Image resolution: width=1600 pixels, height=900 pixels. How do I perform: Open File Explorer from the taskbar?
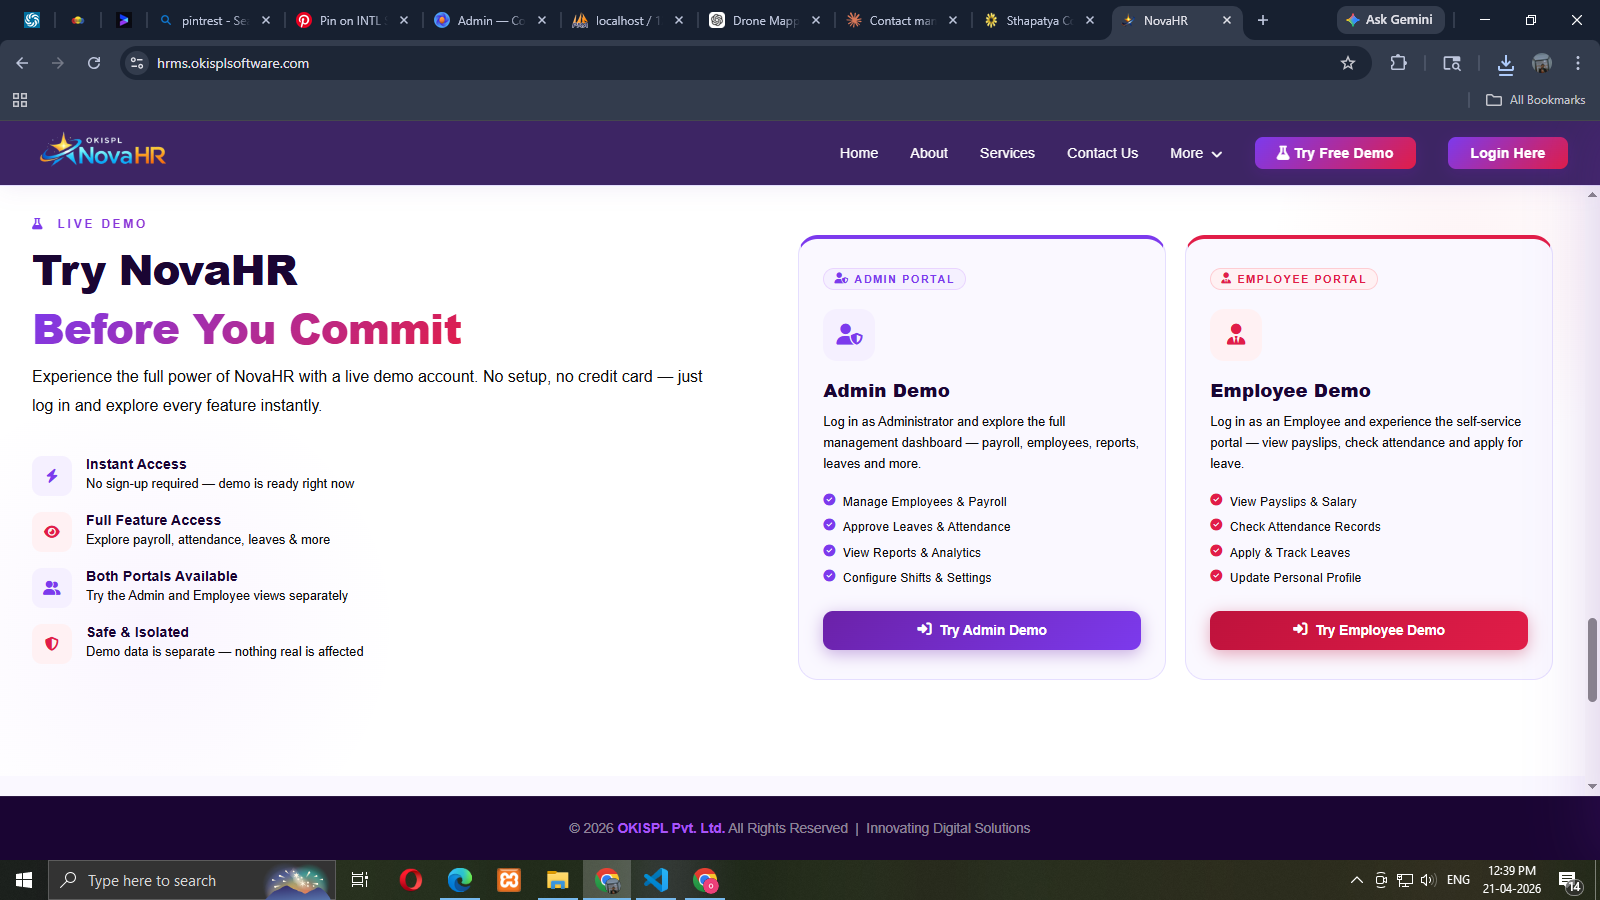point(557,880)
